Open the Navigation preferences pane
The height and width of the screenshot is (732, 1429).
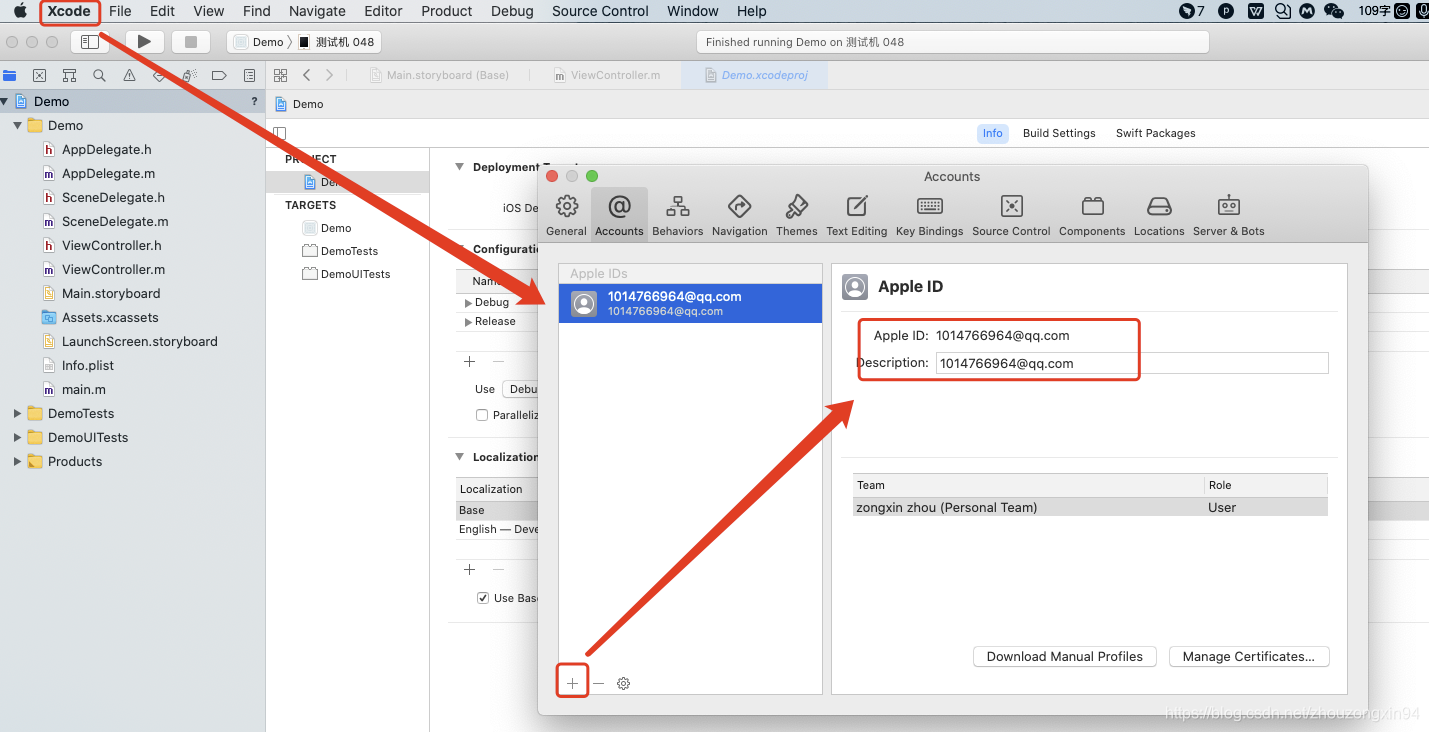point(739,215)
